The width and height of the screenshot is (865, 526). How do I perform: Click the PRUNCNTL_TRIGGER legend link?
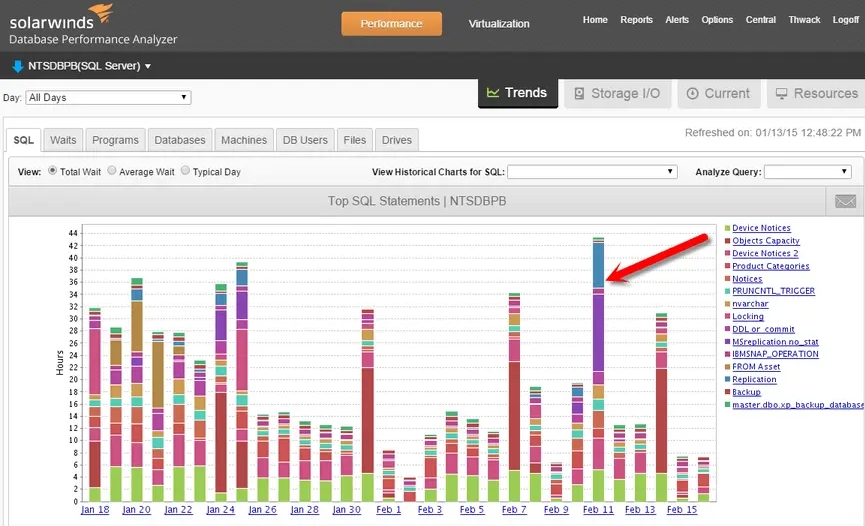tap(773, 291)
